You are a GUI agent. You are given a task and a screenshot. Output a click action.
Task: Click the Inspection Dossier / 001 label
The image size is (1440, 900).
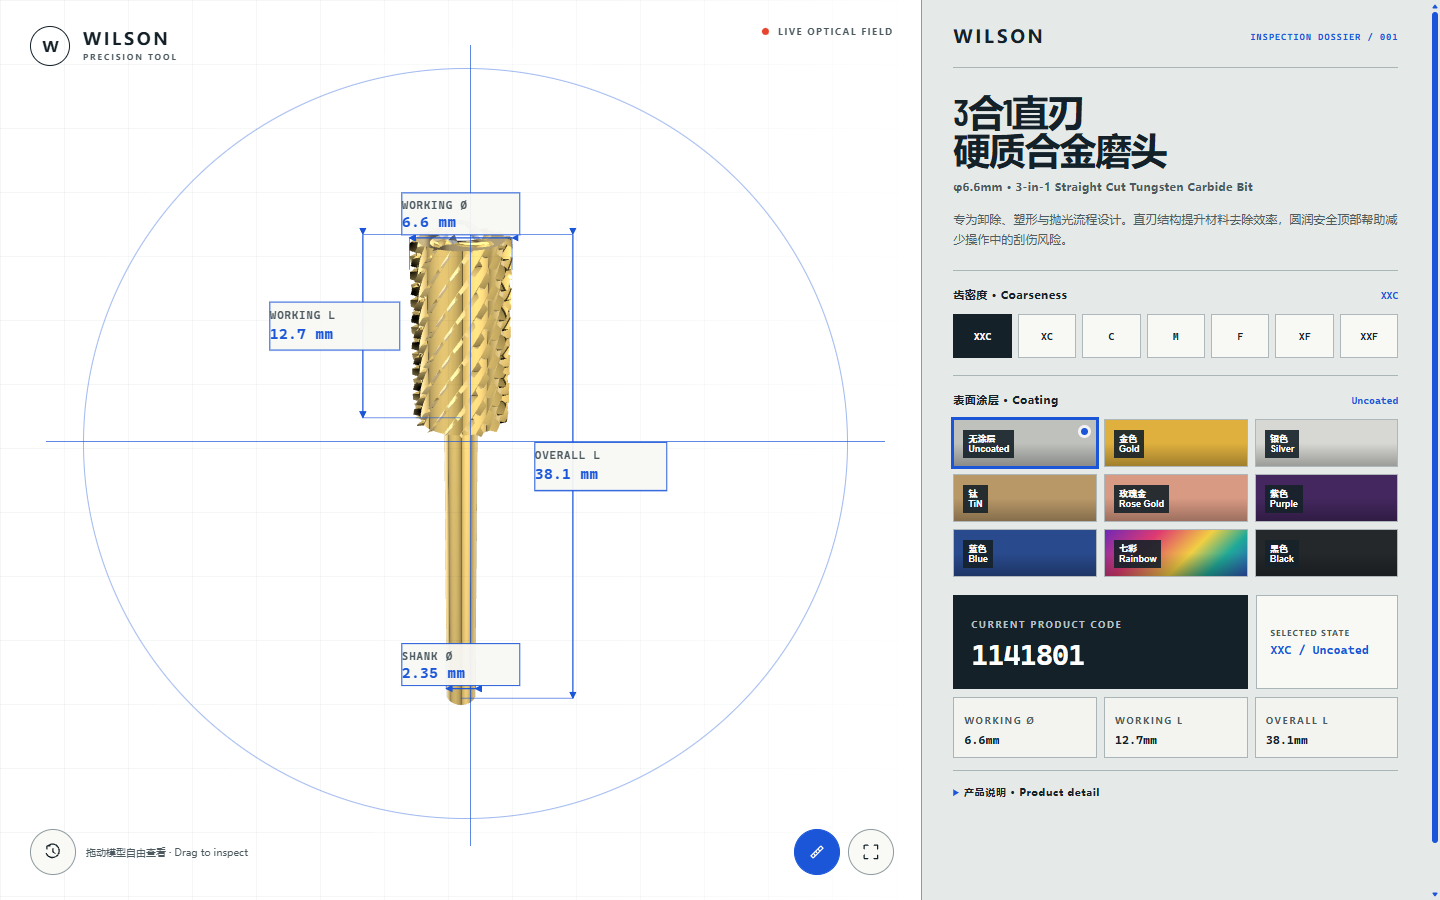point(1324,37)
